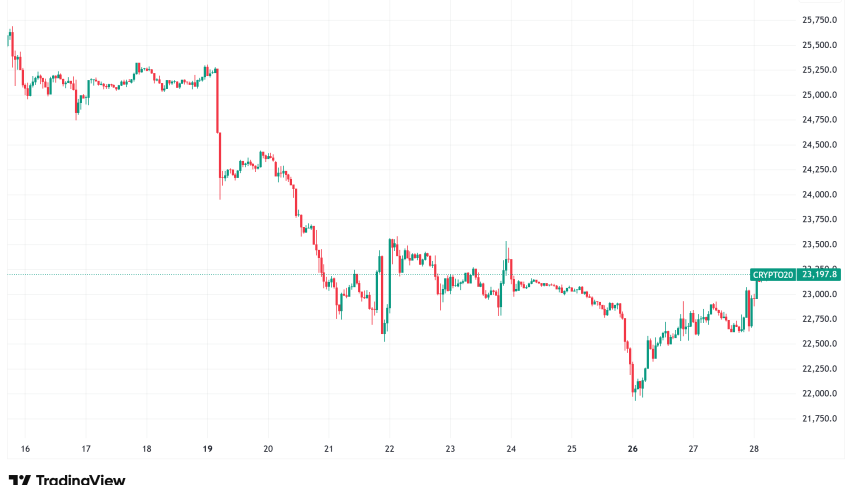Click the TradingView logo icon

(x=19, y=478)
